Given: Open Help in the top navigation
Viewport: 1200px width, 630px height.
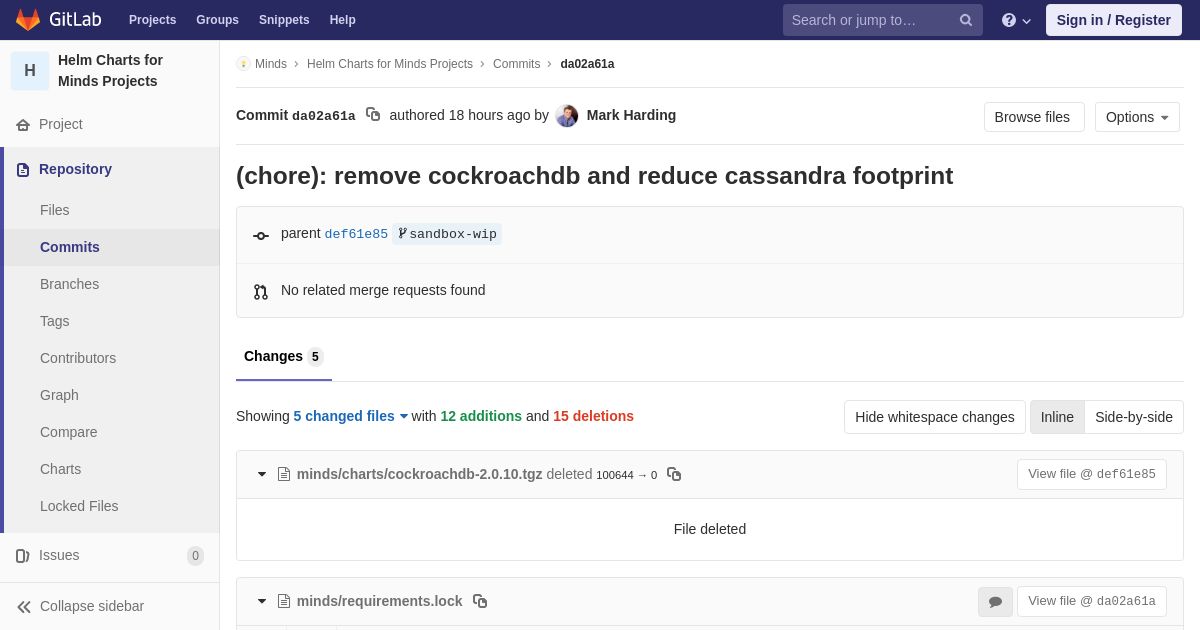Looking at the screenshot, I should click(343, 20).
